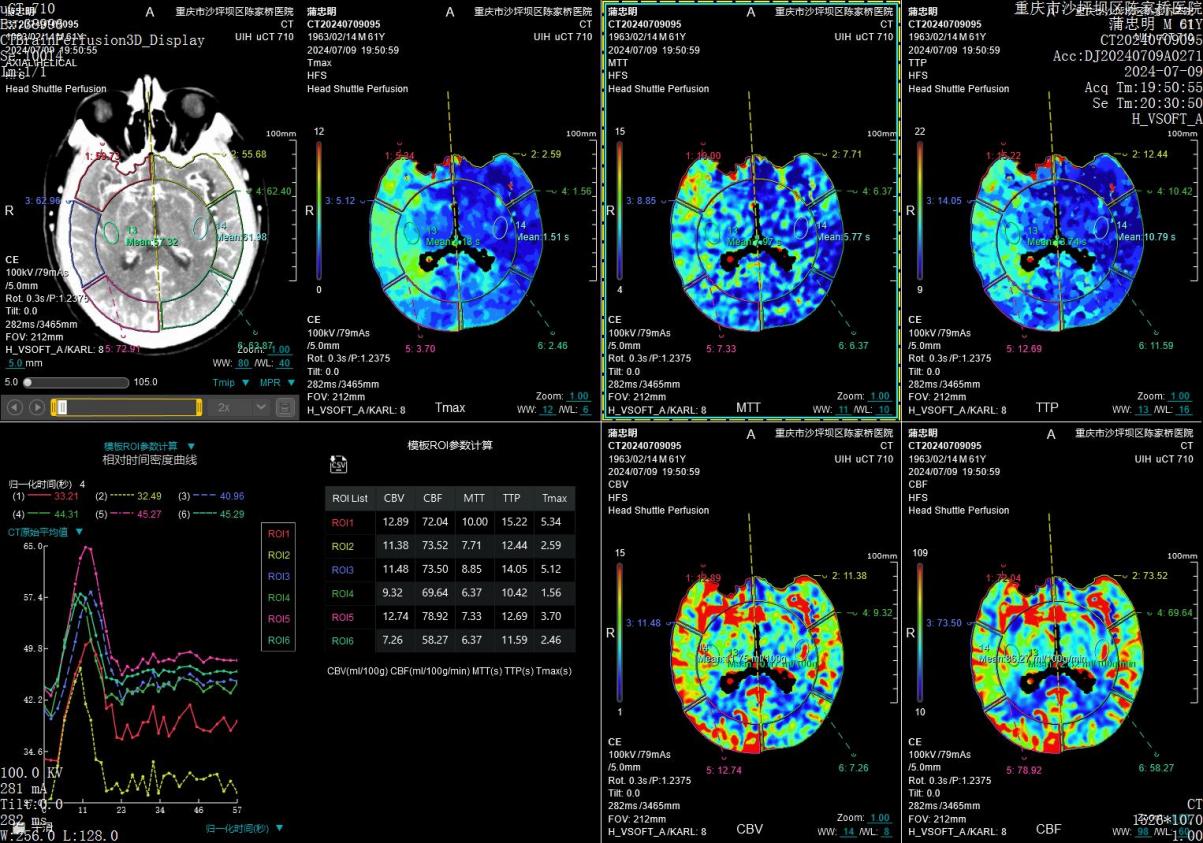Select ROI1 in the chart legend

[x=278, y=534]
